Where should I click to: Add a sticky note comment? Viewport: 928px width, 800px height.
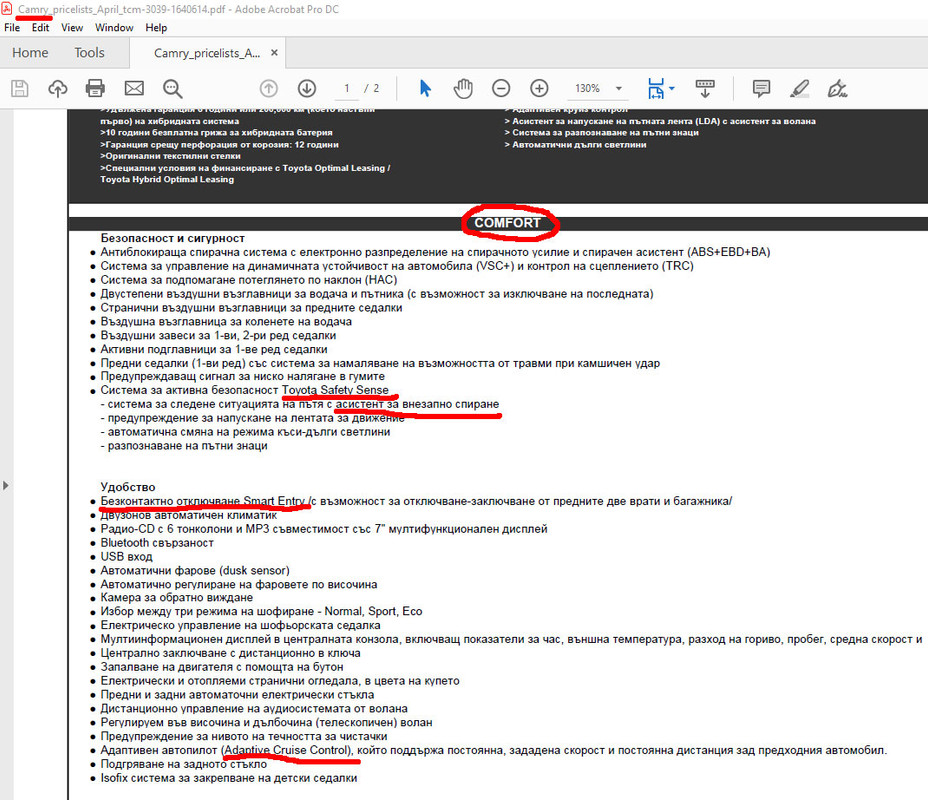[761, 89]
